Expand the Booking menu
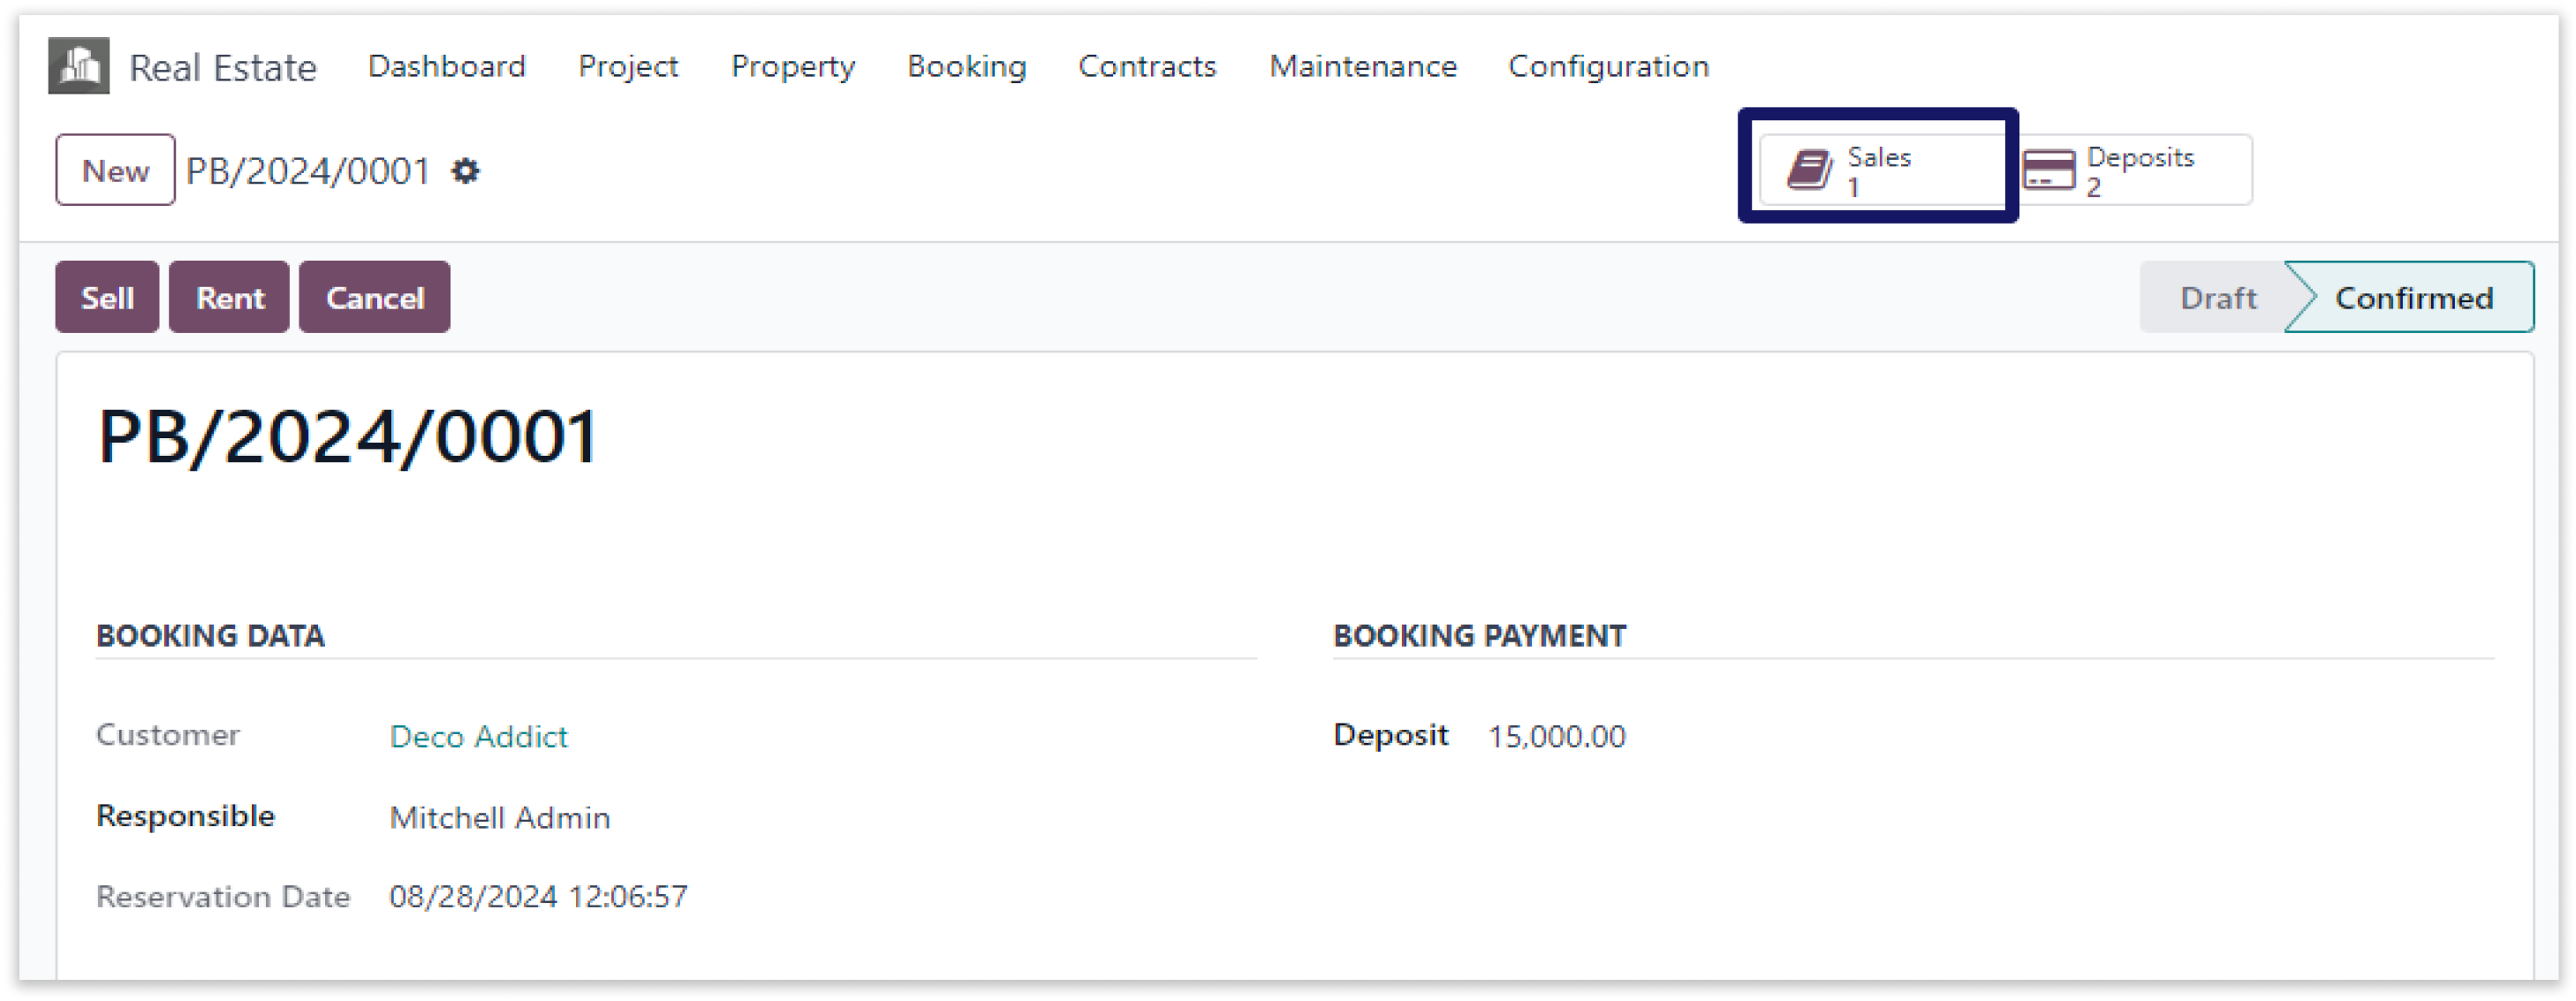Viewport: 2576px width, 1001px height. [967, 66]
